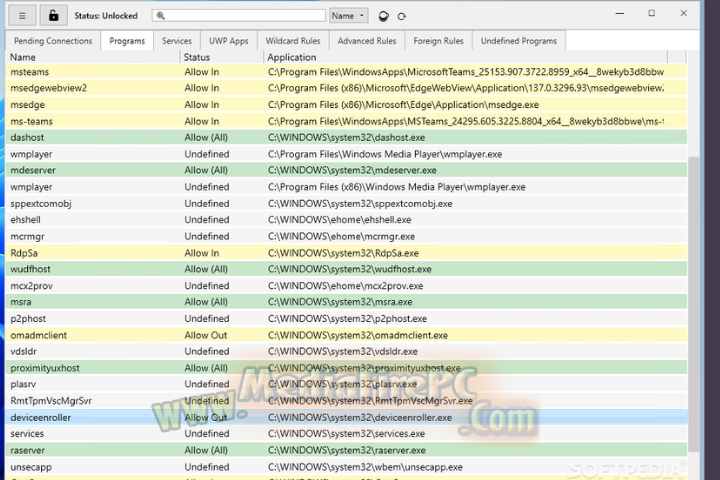Close the firewall window
The width and height of the screenshot is (720, 480).
click(x=684, y=14)
